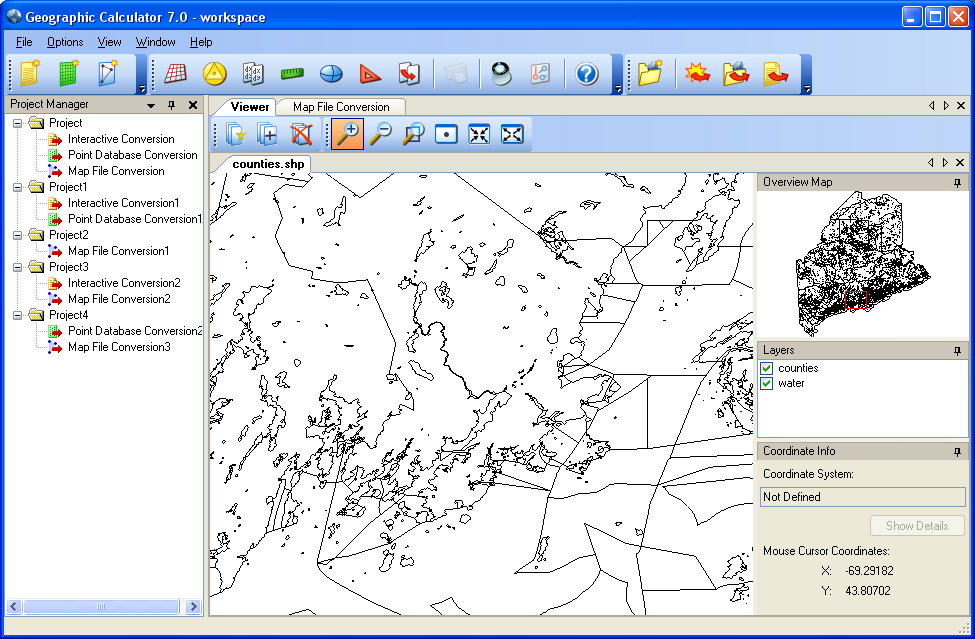The height and width of the screenshot is (639, 975).
Task: Click the Coordinate System Not Defined field
Action: click(862, 497)
